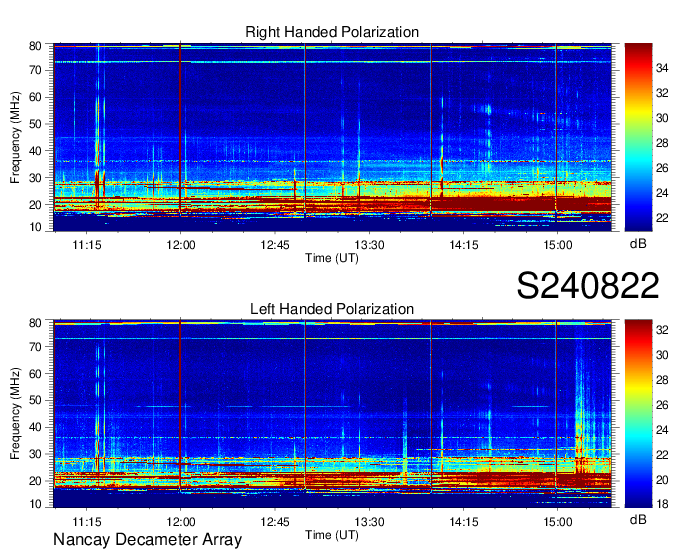
Task: Click the 34 value on the top color bar
Action: pos(662,68)
